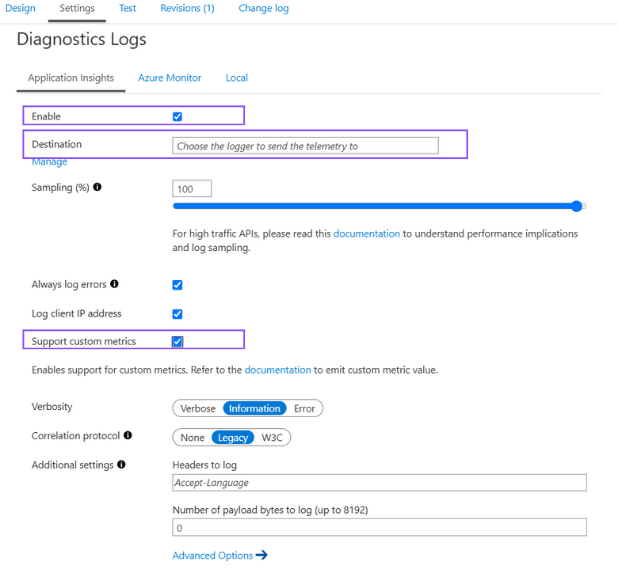The image size is (619, 570).
Task: Click the Sampling slider handle
Action: coord(577,206)
